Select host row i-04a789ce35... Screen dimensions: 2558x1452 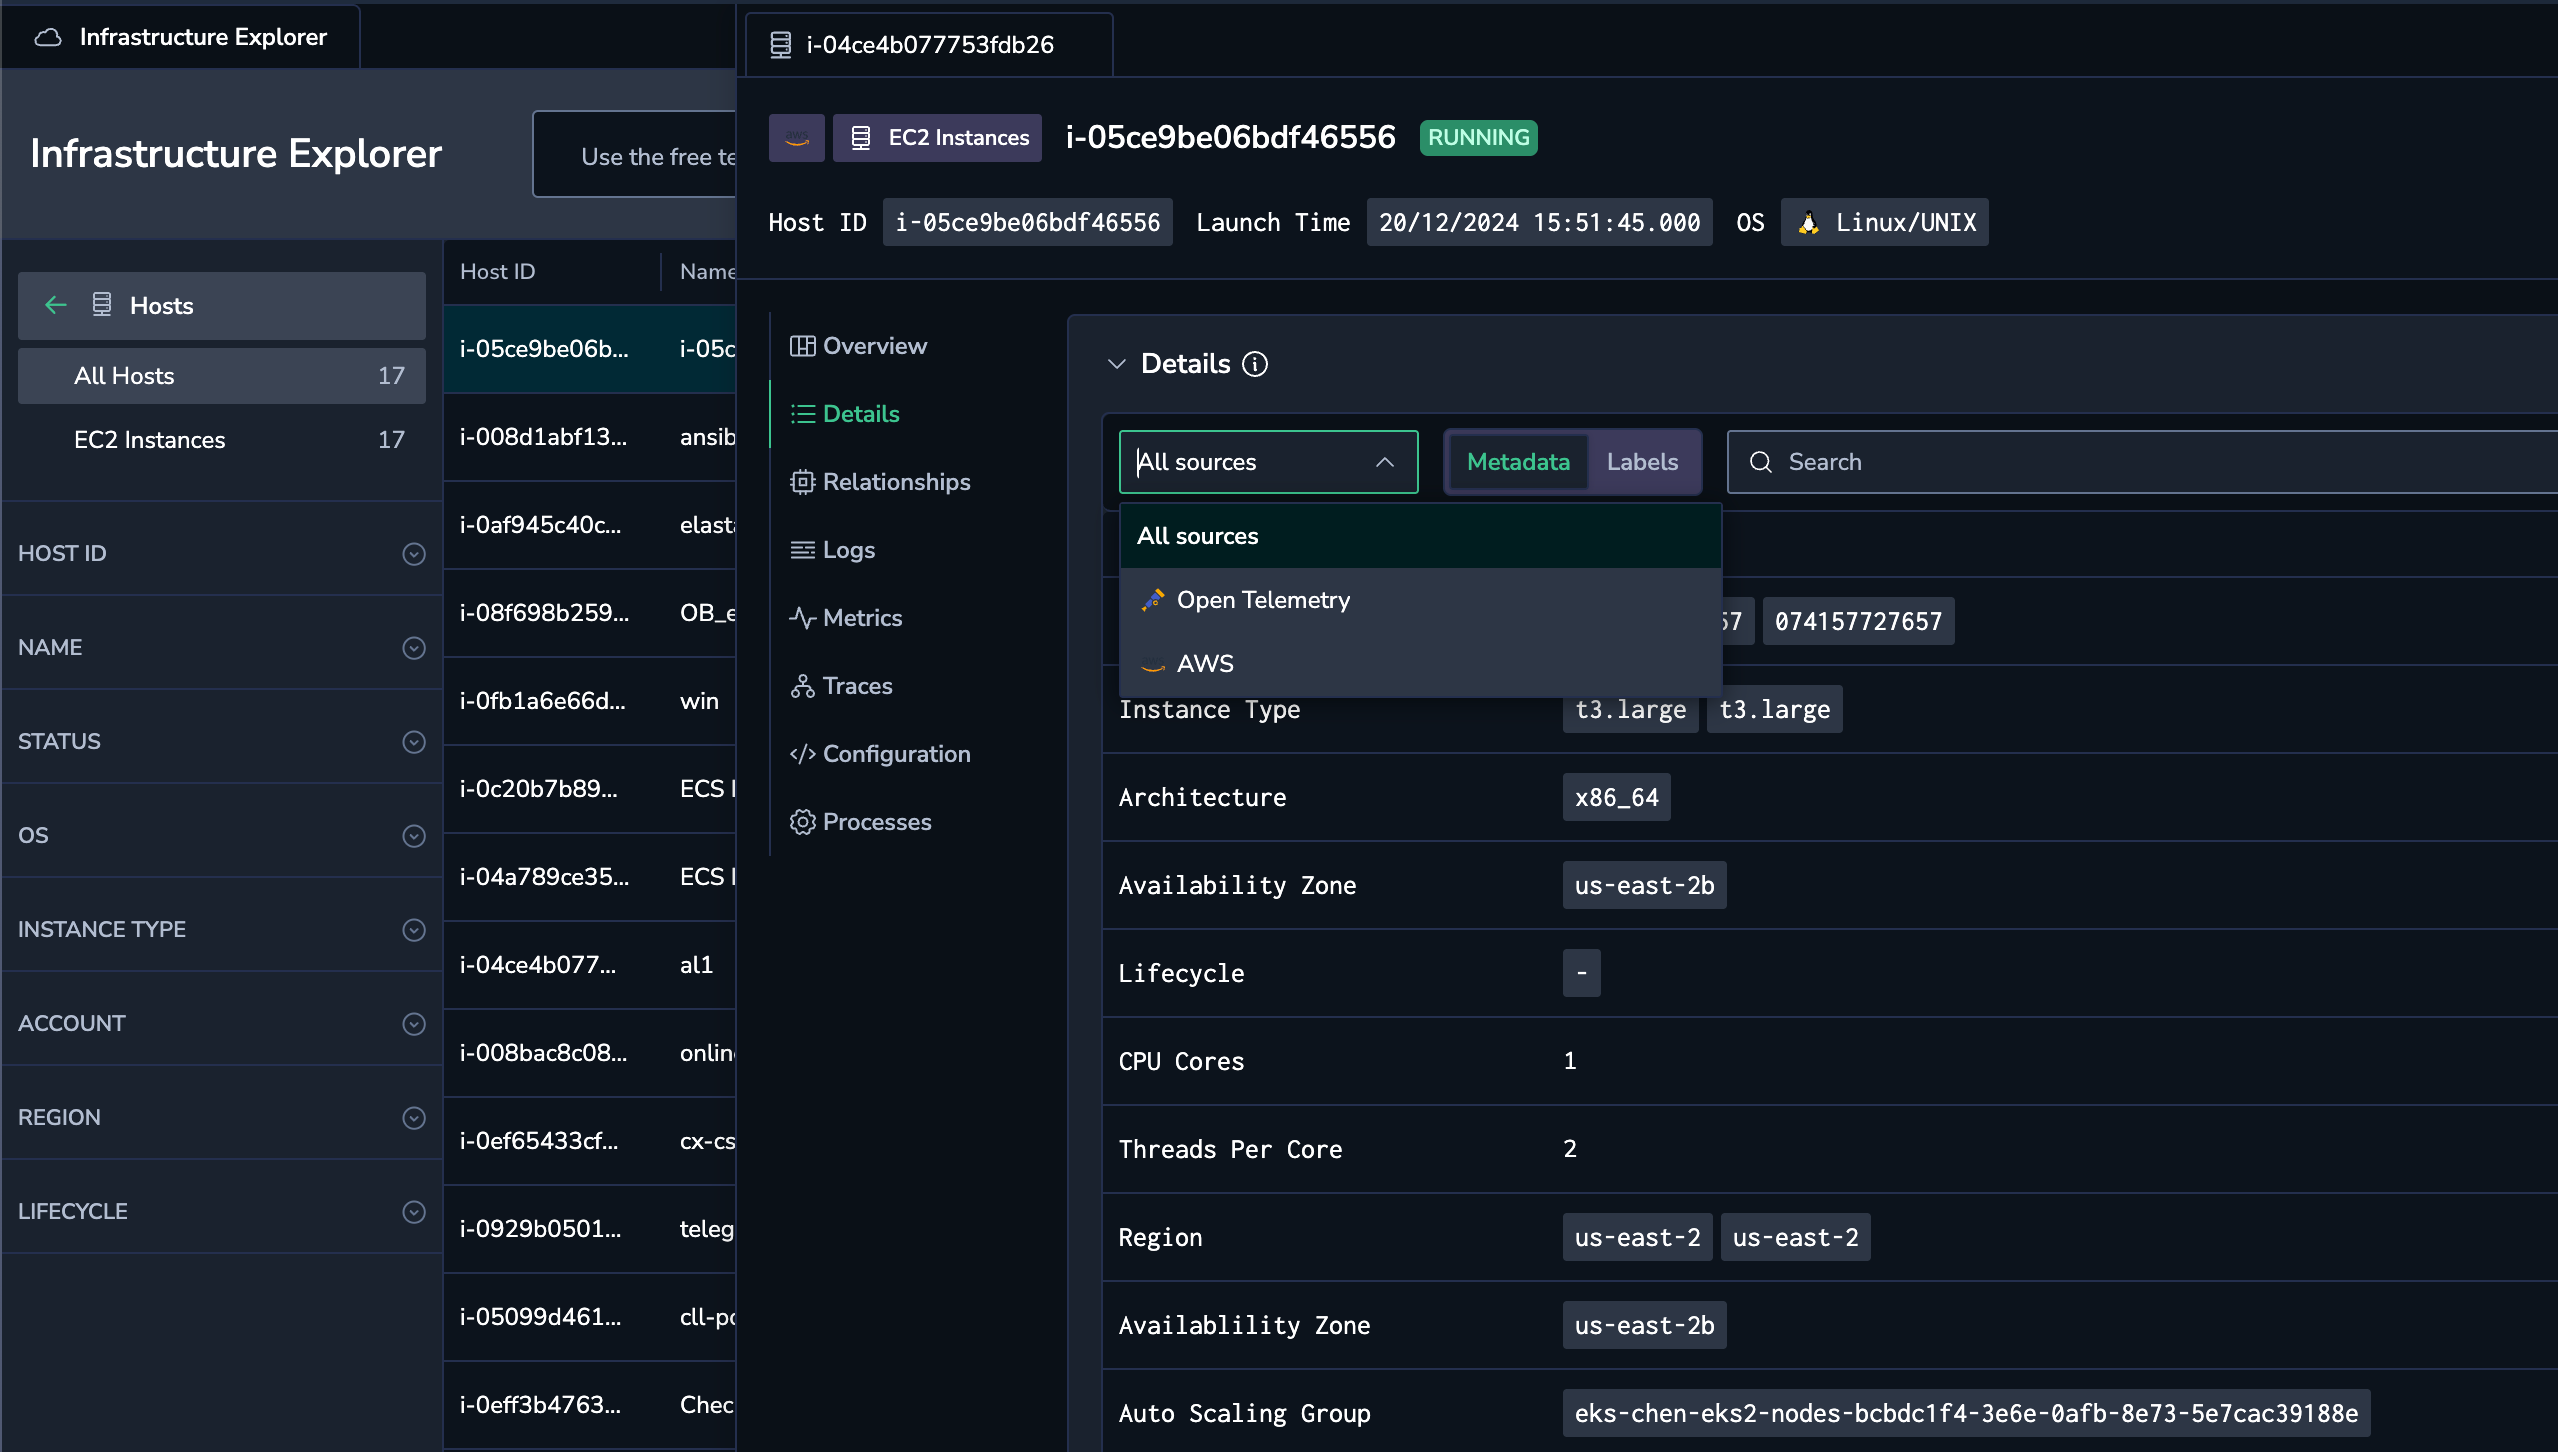(590, 877)
